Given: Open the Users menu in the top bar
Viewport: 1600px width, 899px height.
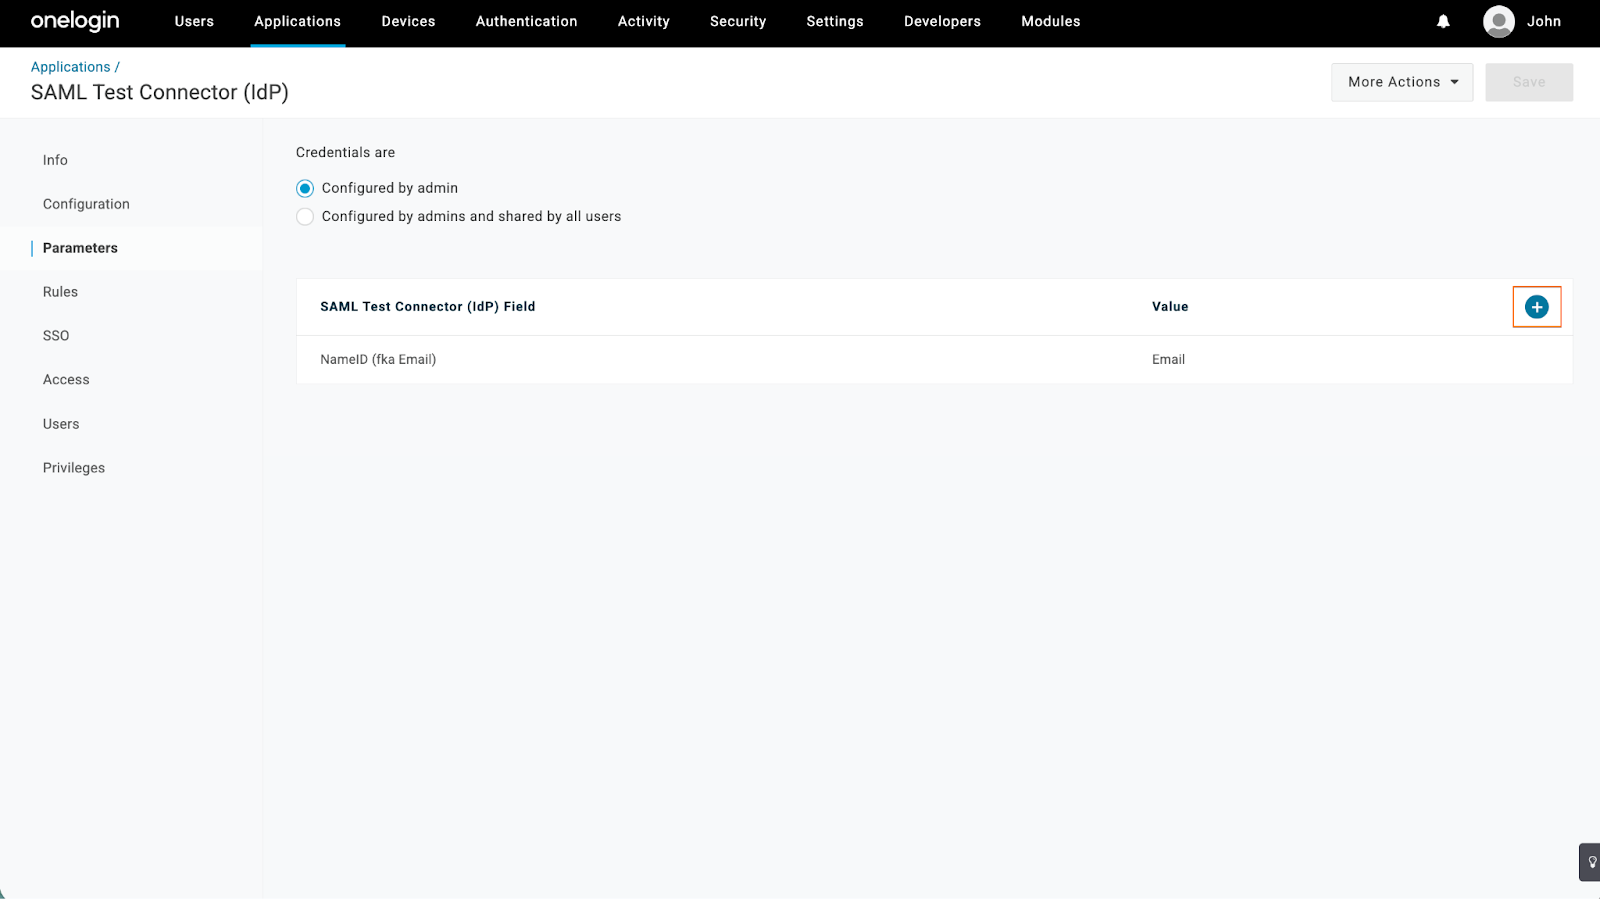Looking at the screenshot, I should coord(194,21).
